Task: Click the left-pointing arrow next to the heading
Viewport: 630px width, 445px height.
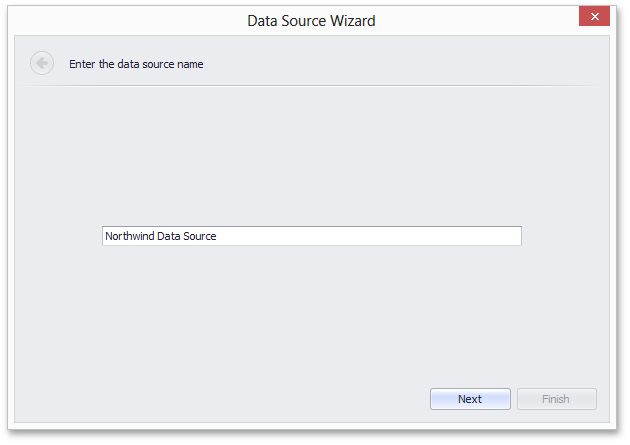Action: pyautogui.click(x=42, y=63)
